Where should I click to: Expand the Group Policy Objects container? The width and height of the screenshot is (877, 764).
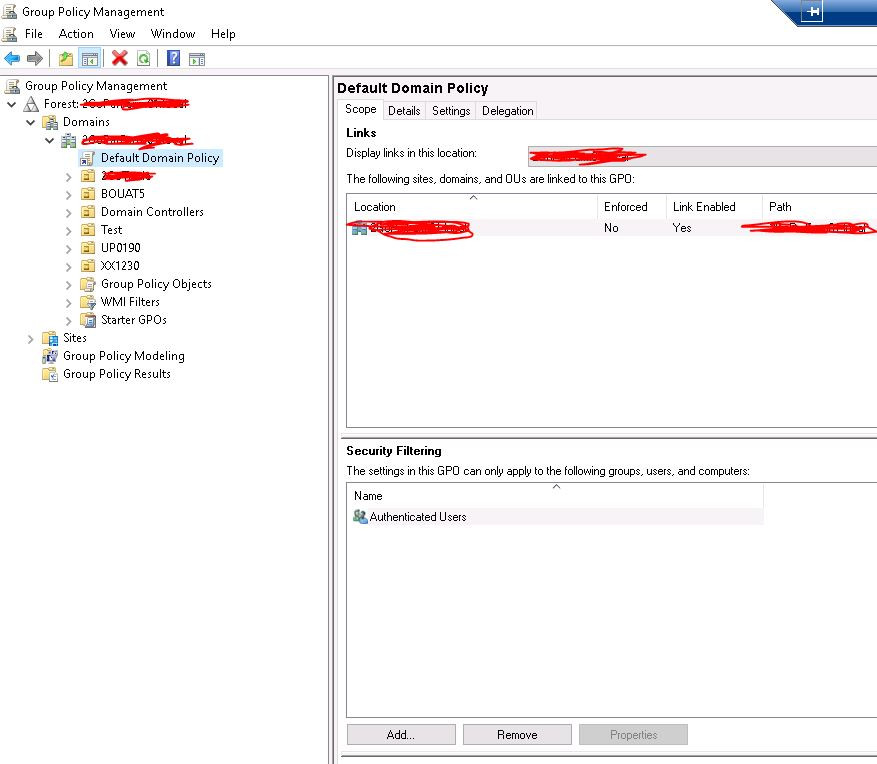pyautogui.click(x=68, y=285)
